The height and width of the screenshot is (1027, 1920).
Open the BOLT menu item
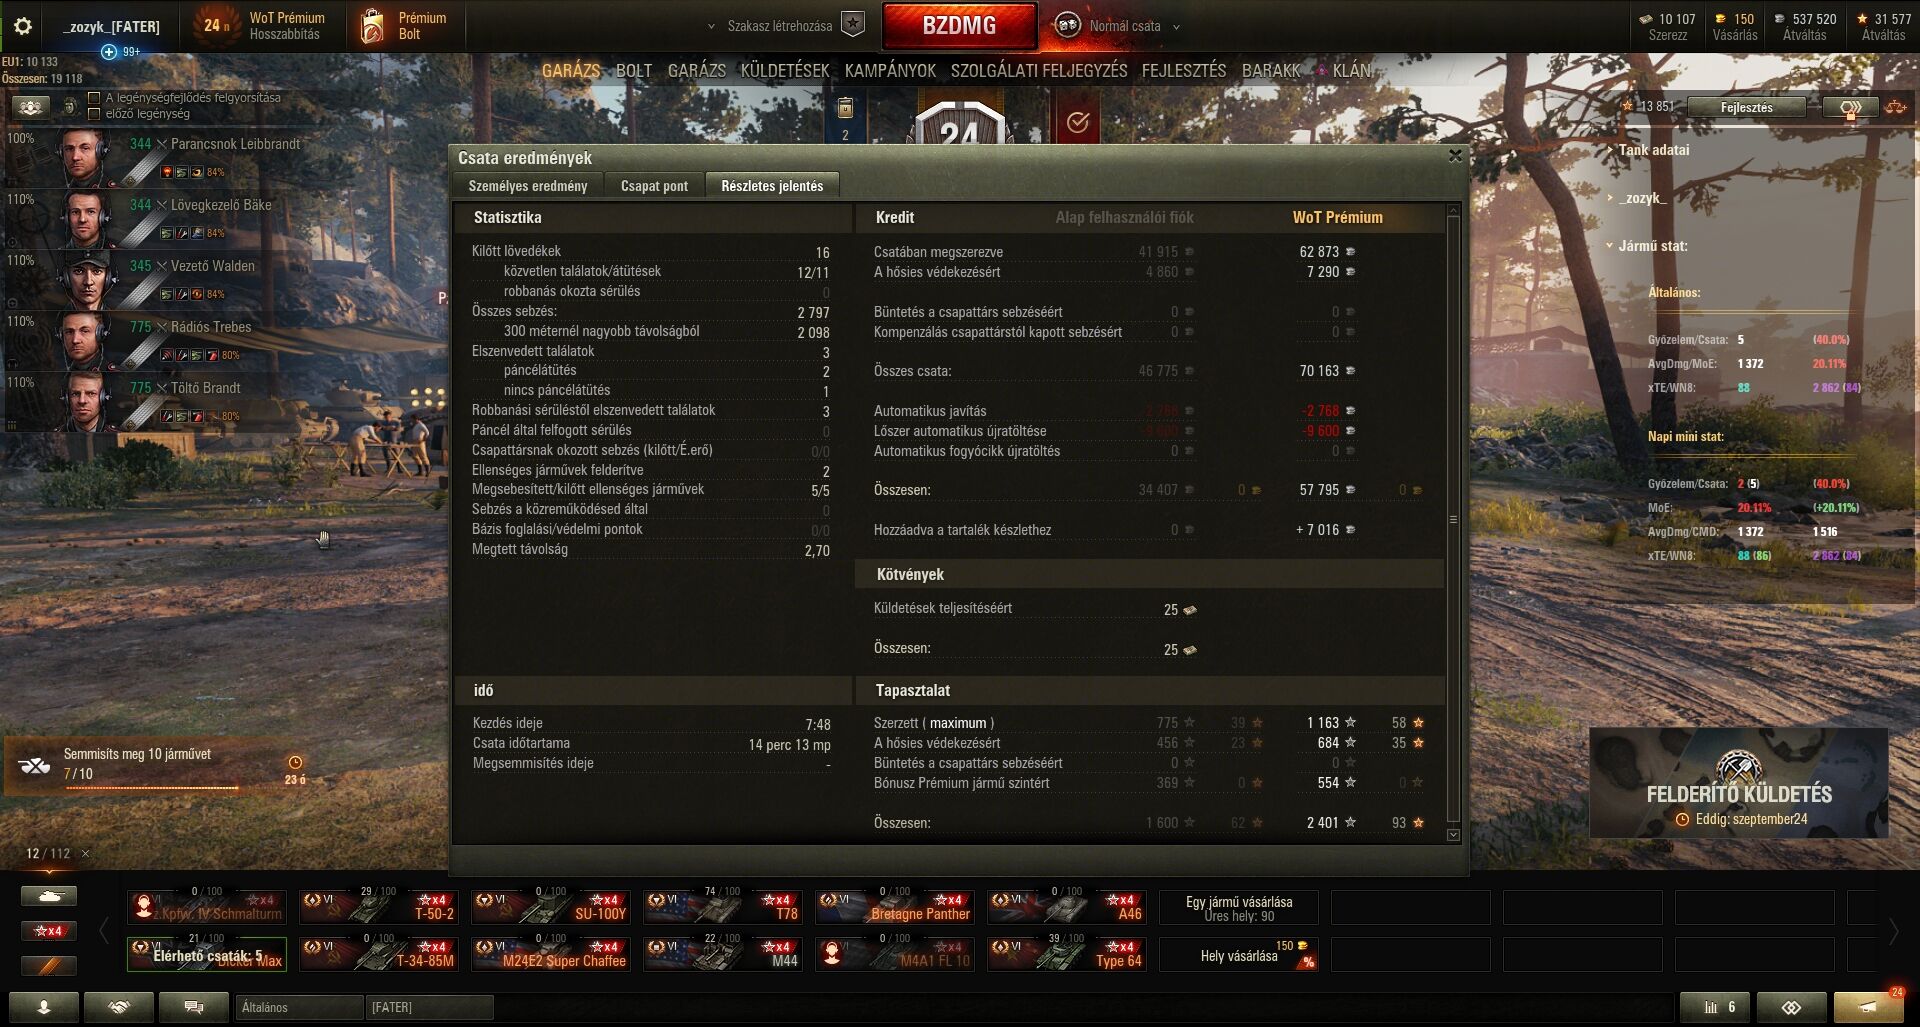click(633, 71)
